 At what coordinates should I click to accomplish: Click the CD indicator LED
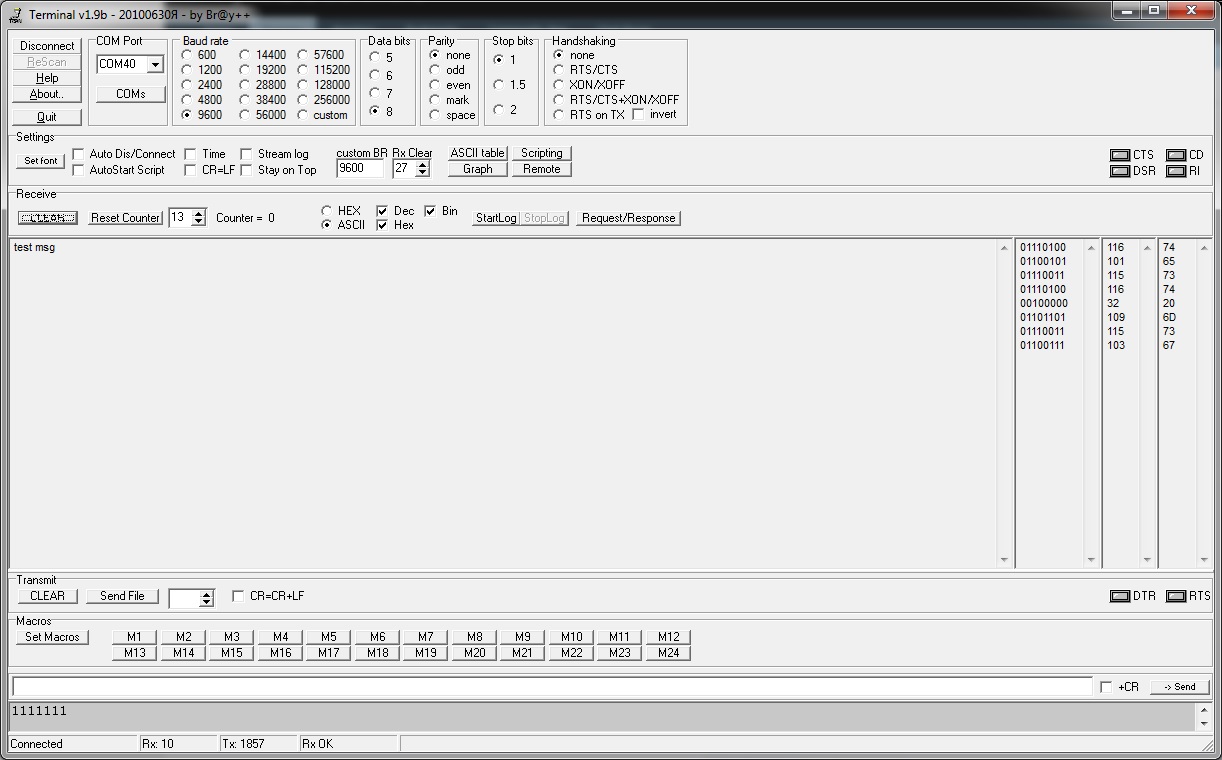click(1176, 155)
